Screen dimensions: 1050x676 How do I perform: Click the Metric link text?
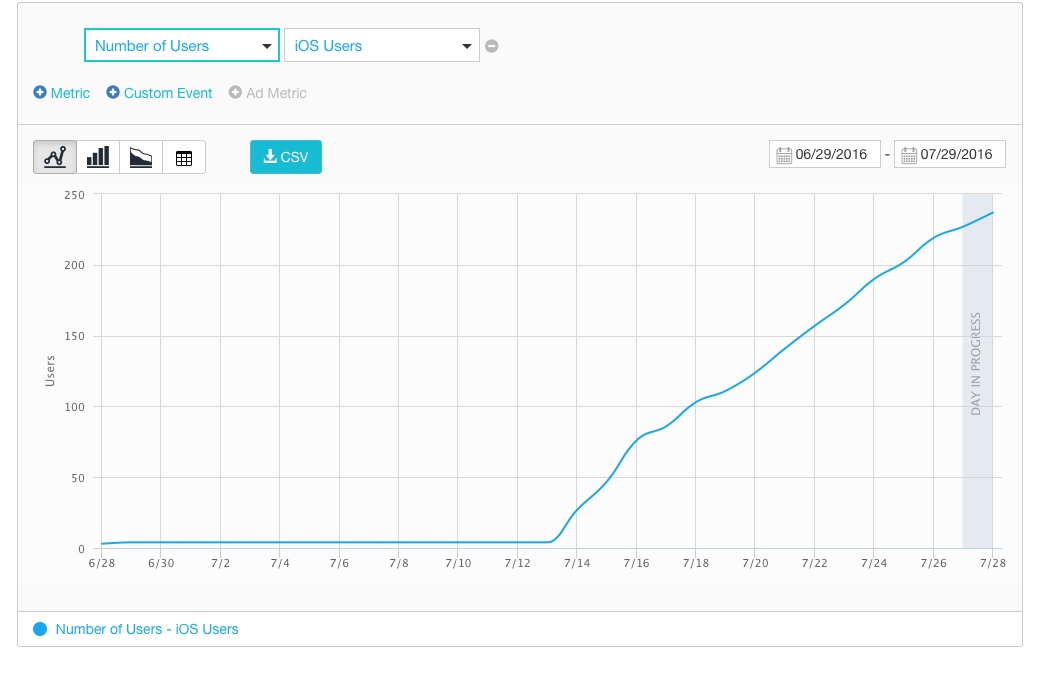tap(70, 93)
